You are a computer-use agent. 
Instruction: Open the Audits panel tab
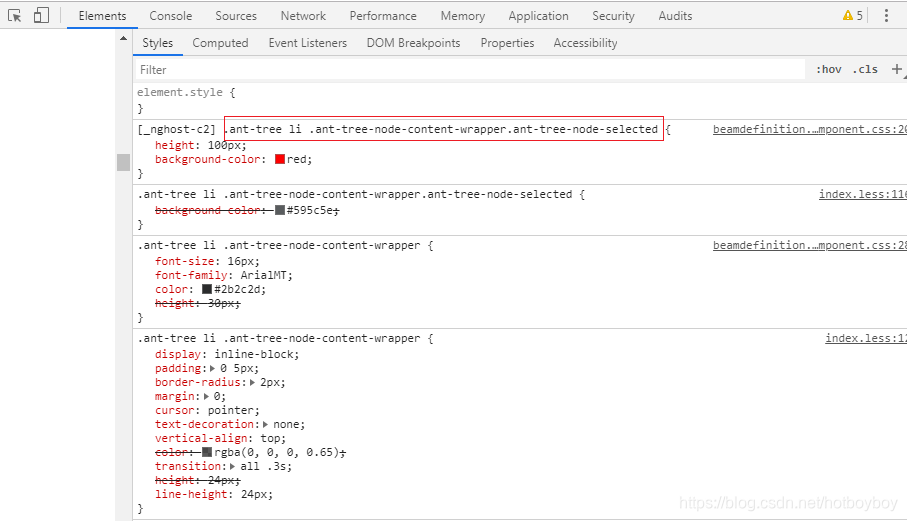(675, 16)
